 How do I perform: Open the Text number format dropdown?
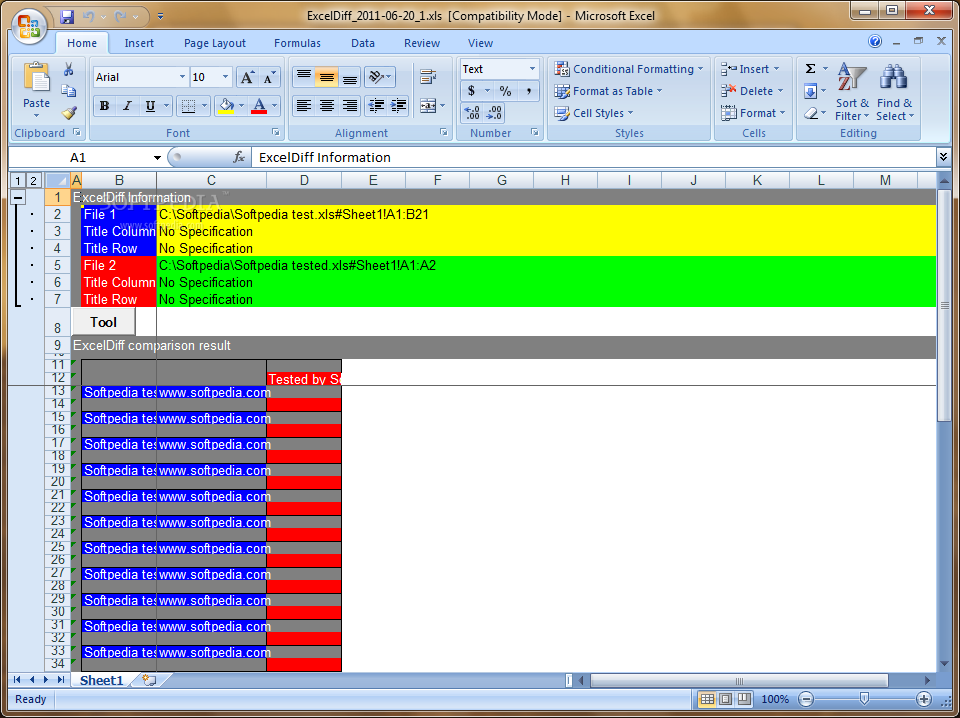(532, 69)
